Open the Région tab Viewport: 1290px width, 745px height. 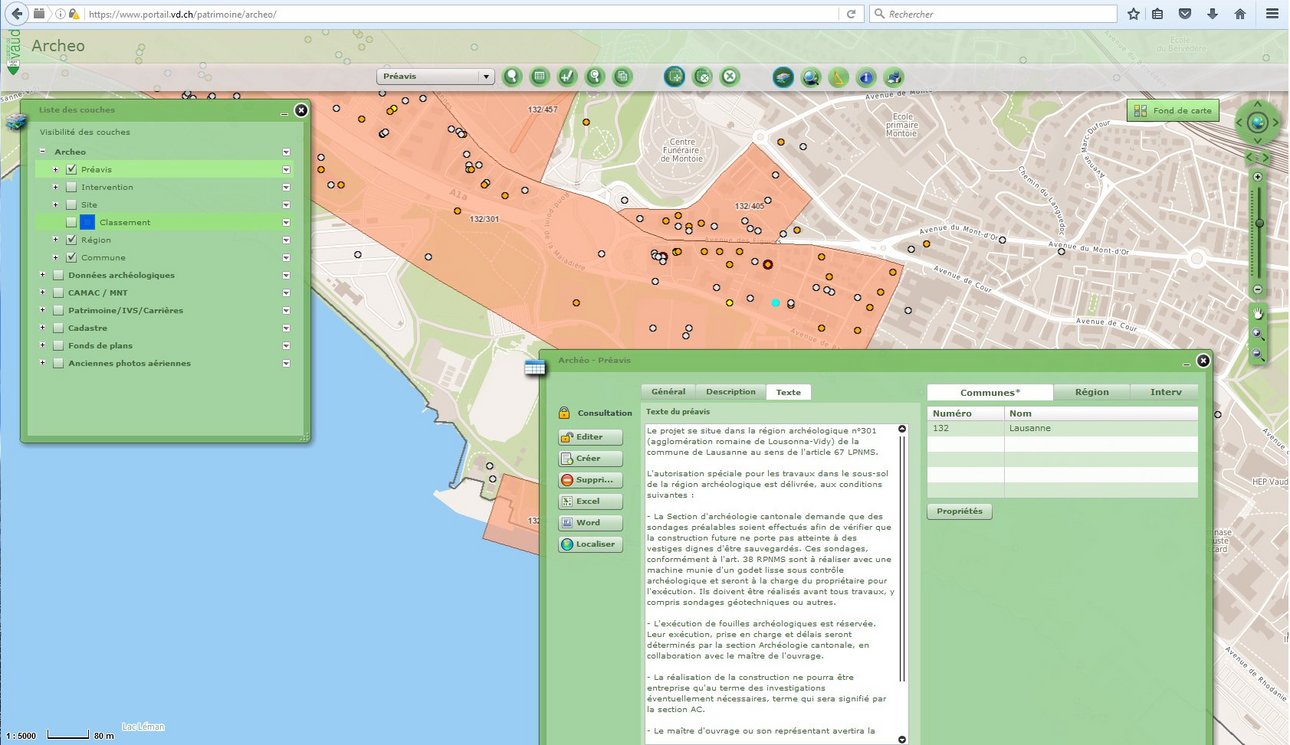[1091, 392]
